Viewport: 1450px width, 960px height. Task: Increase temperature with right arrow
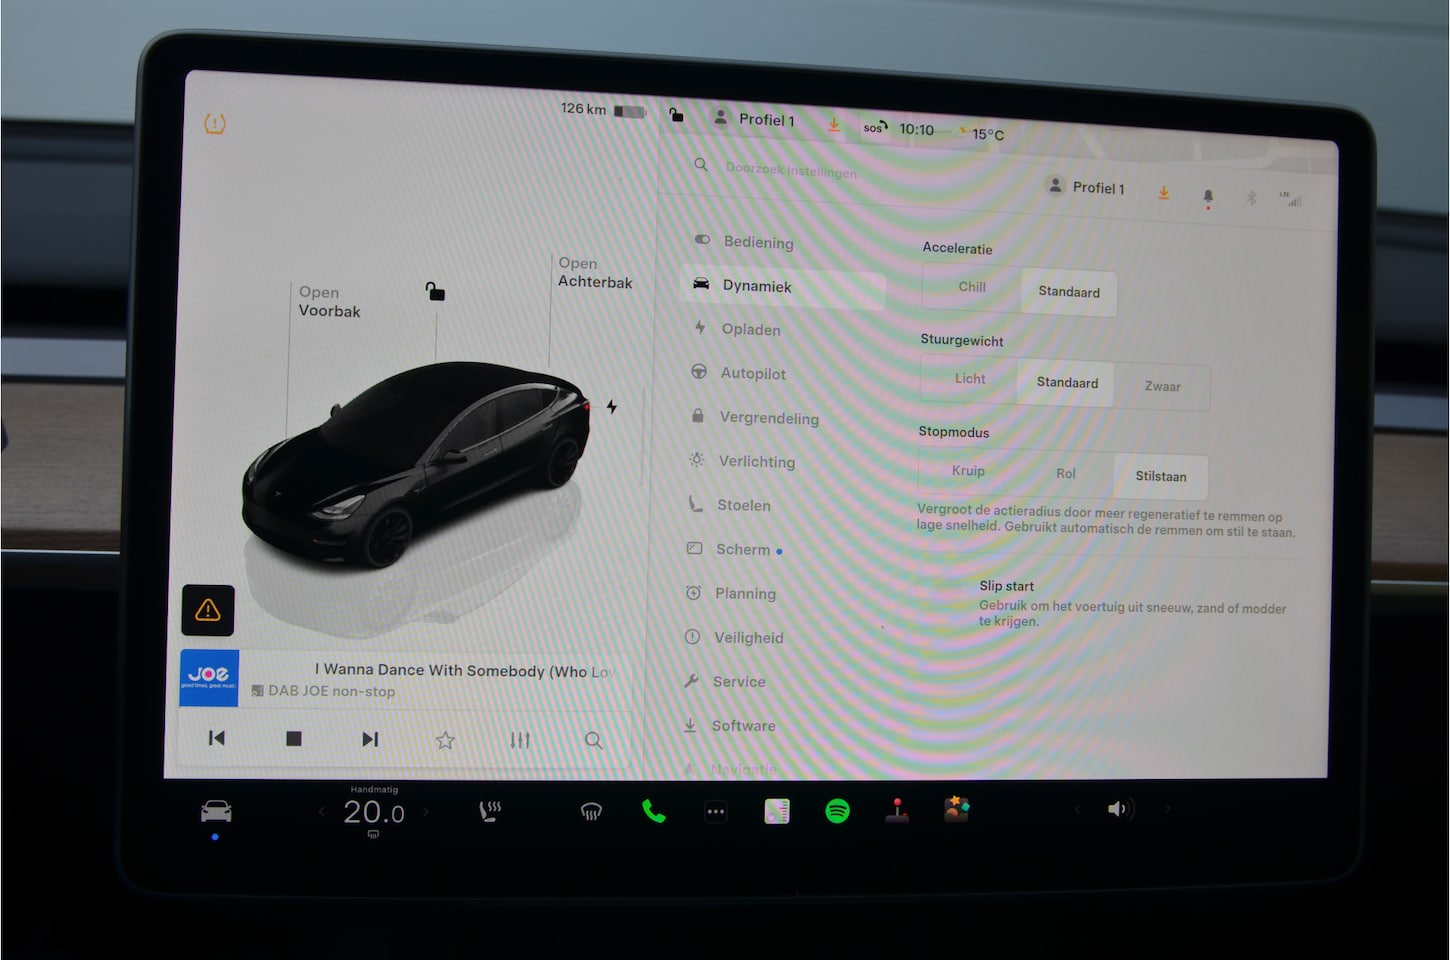tap(426, 811)
